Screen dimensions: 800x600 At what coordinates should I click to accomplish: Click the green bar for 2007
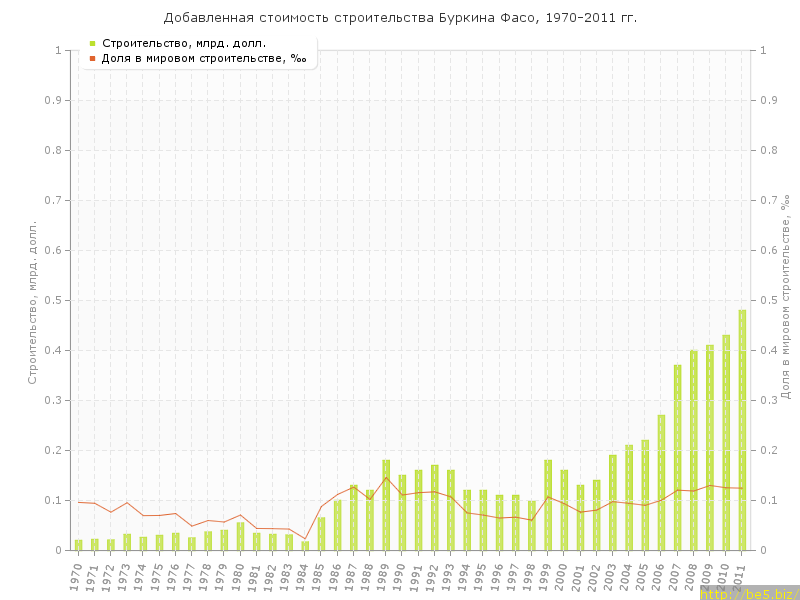coord(677,458)
